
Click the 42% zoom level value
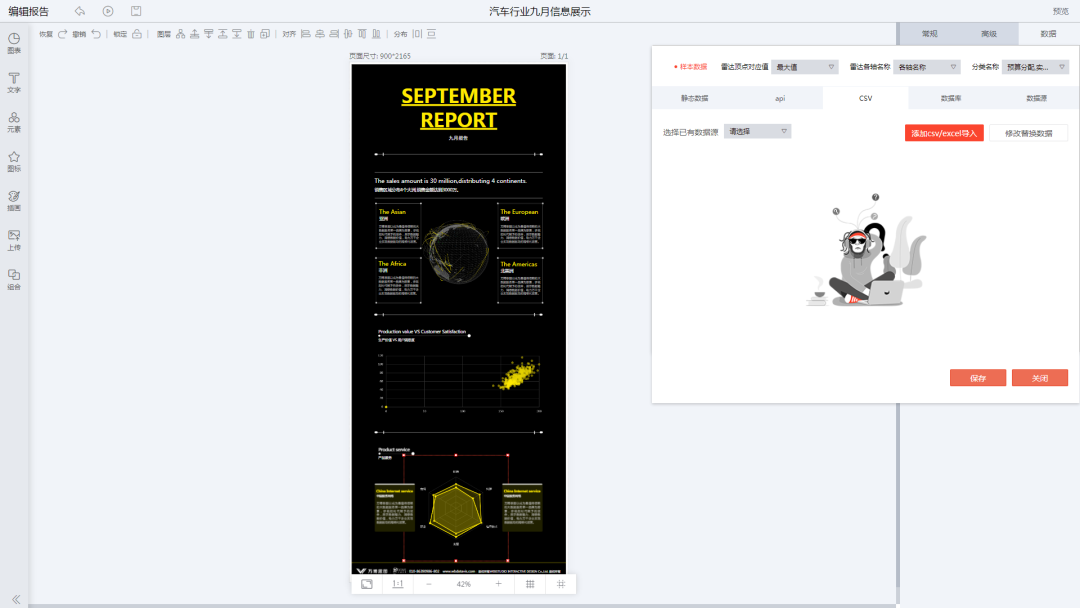tap(464, 584)
